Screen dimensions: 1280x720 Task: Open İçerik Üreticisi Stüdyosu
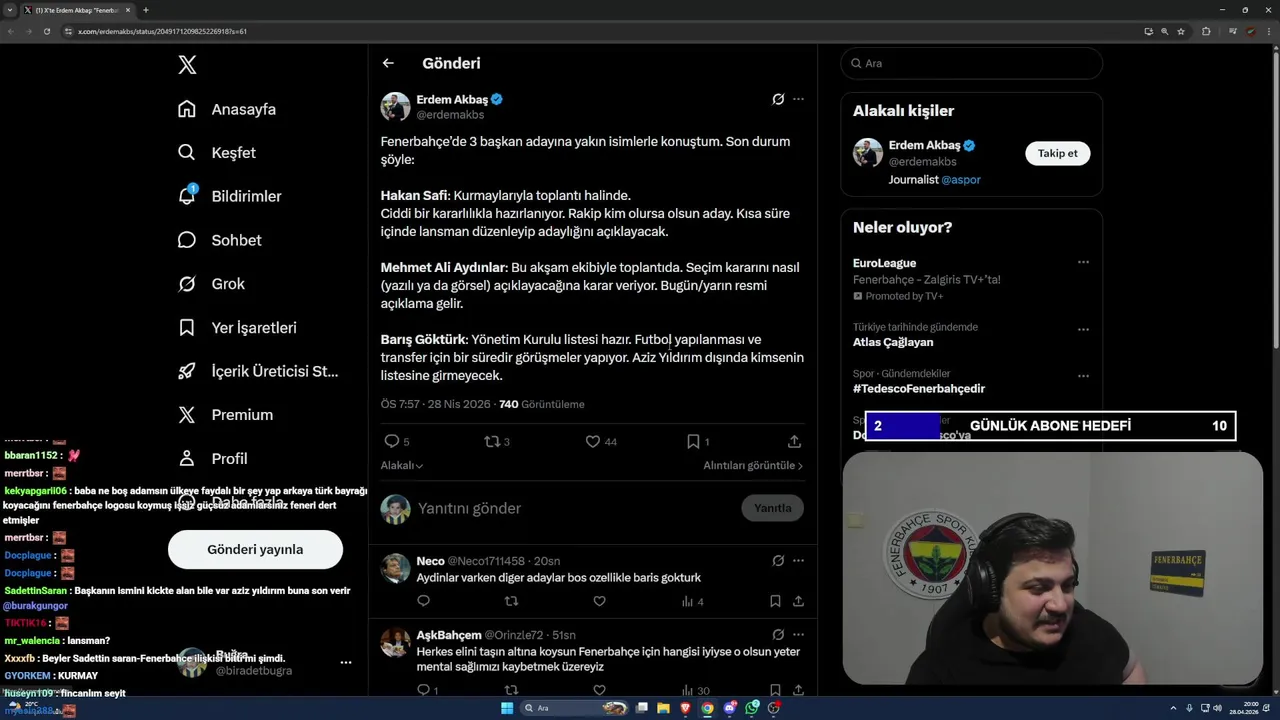[258, 371]
